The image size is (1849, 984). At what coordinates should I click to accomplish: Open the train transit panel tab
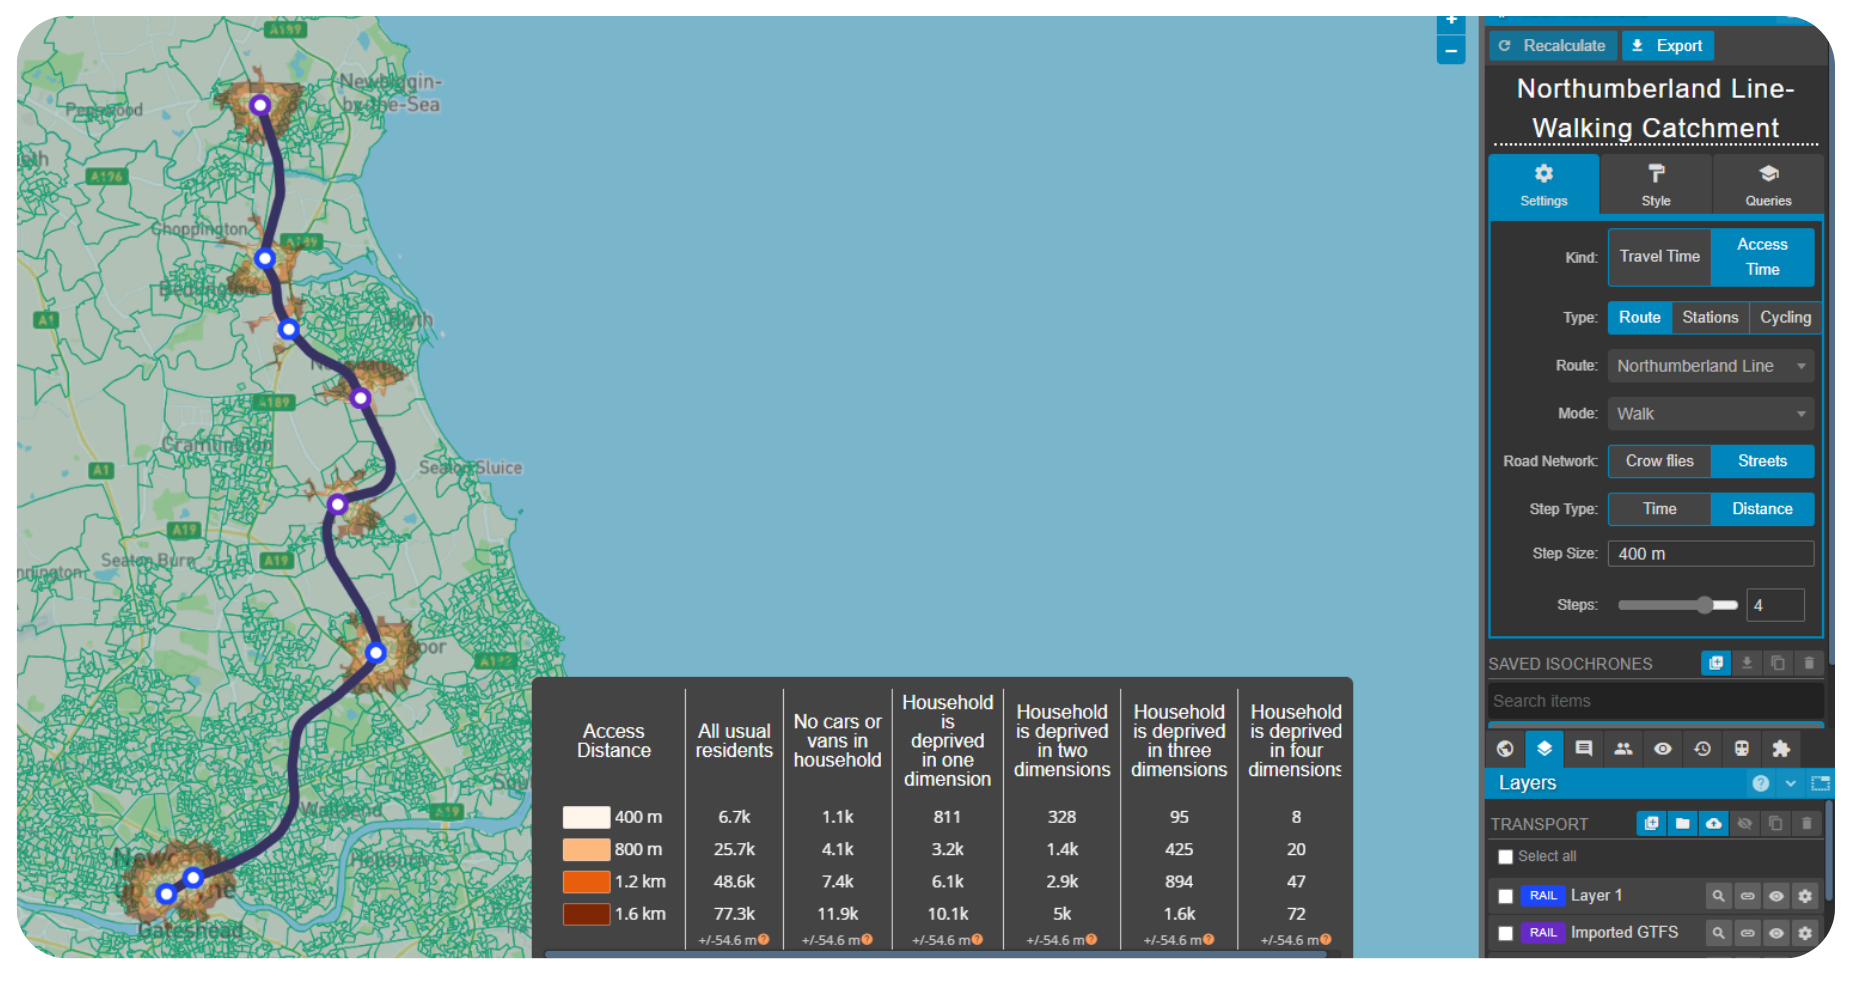[x=1742, y=748]
